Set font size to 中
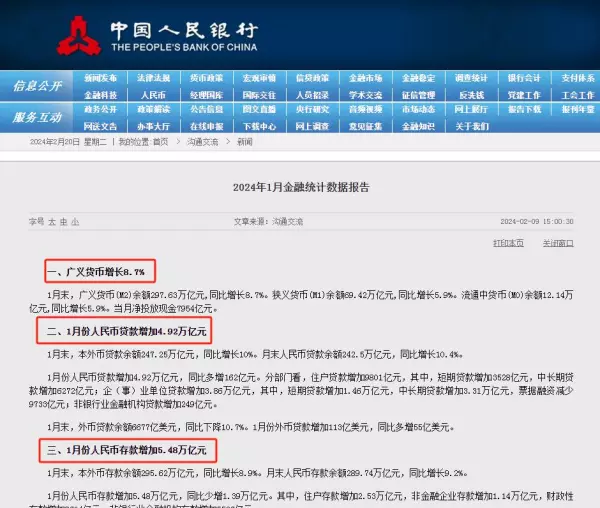The image size is (600, 508). coord(64,221)
